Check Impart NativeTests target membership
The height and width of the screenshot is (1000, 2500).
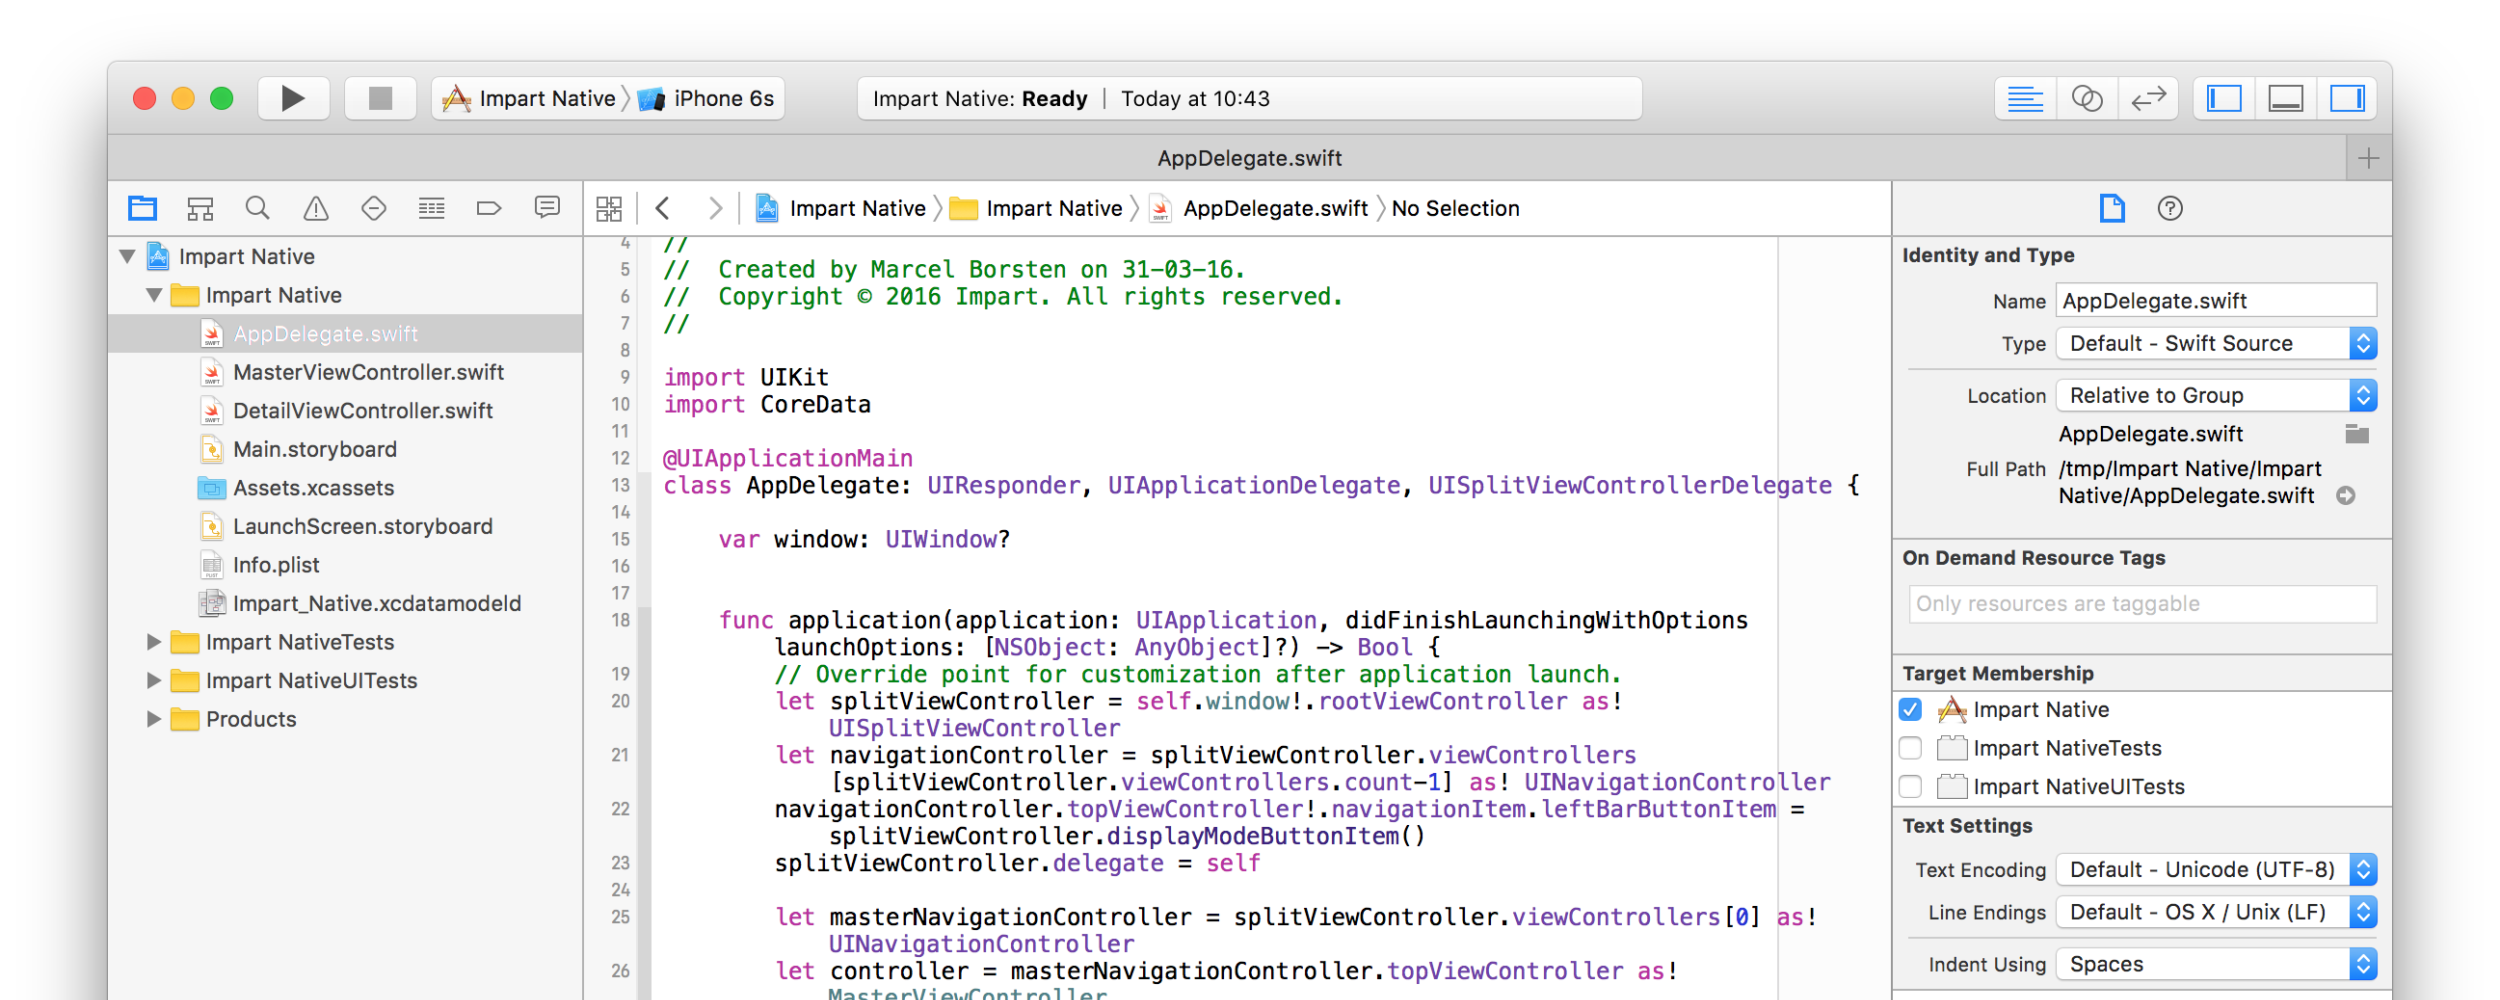[1910, 748]
